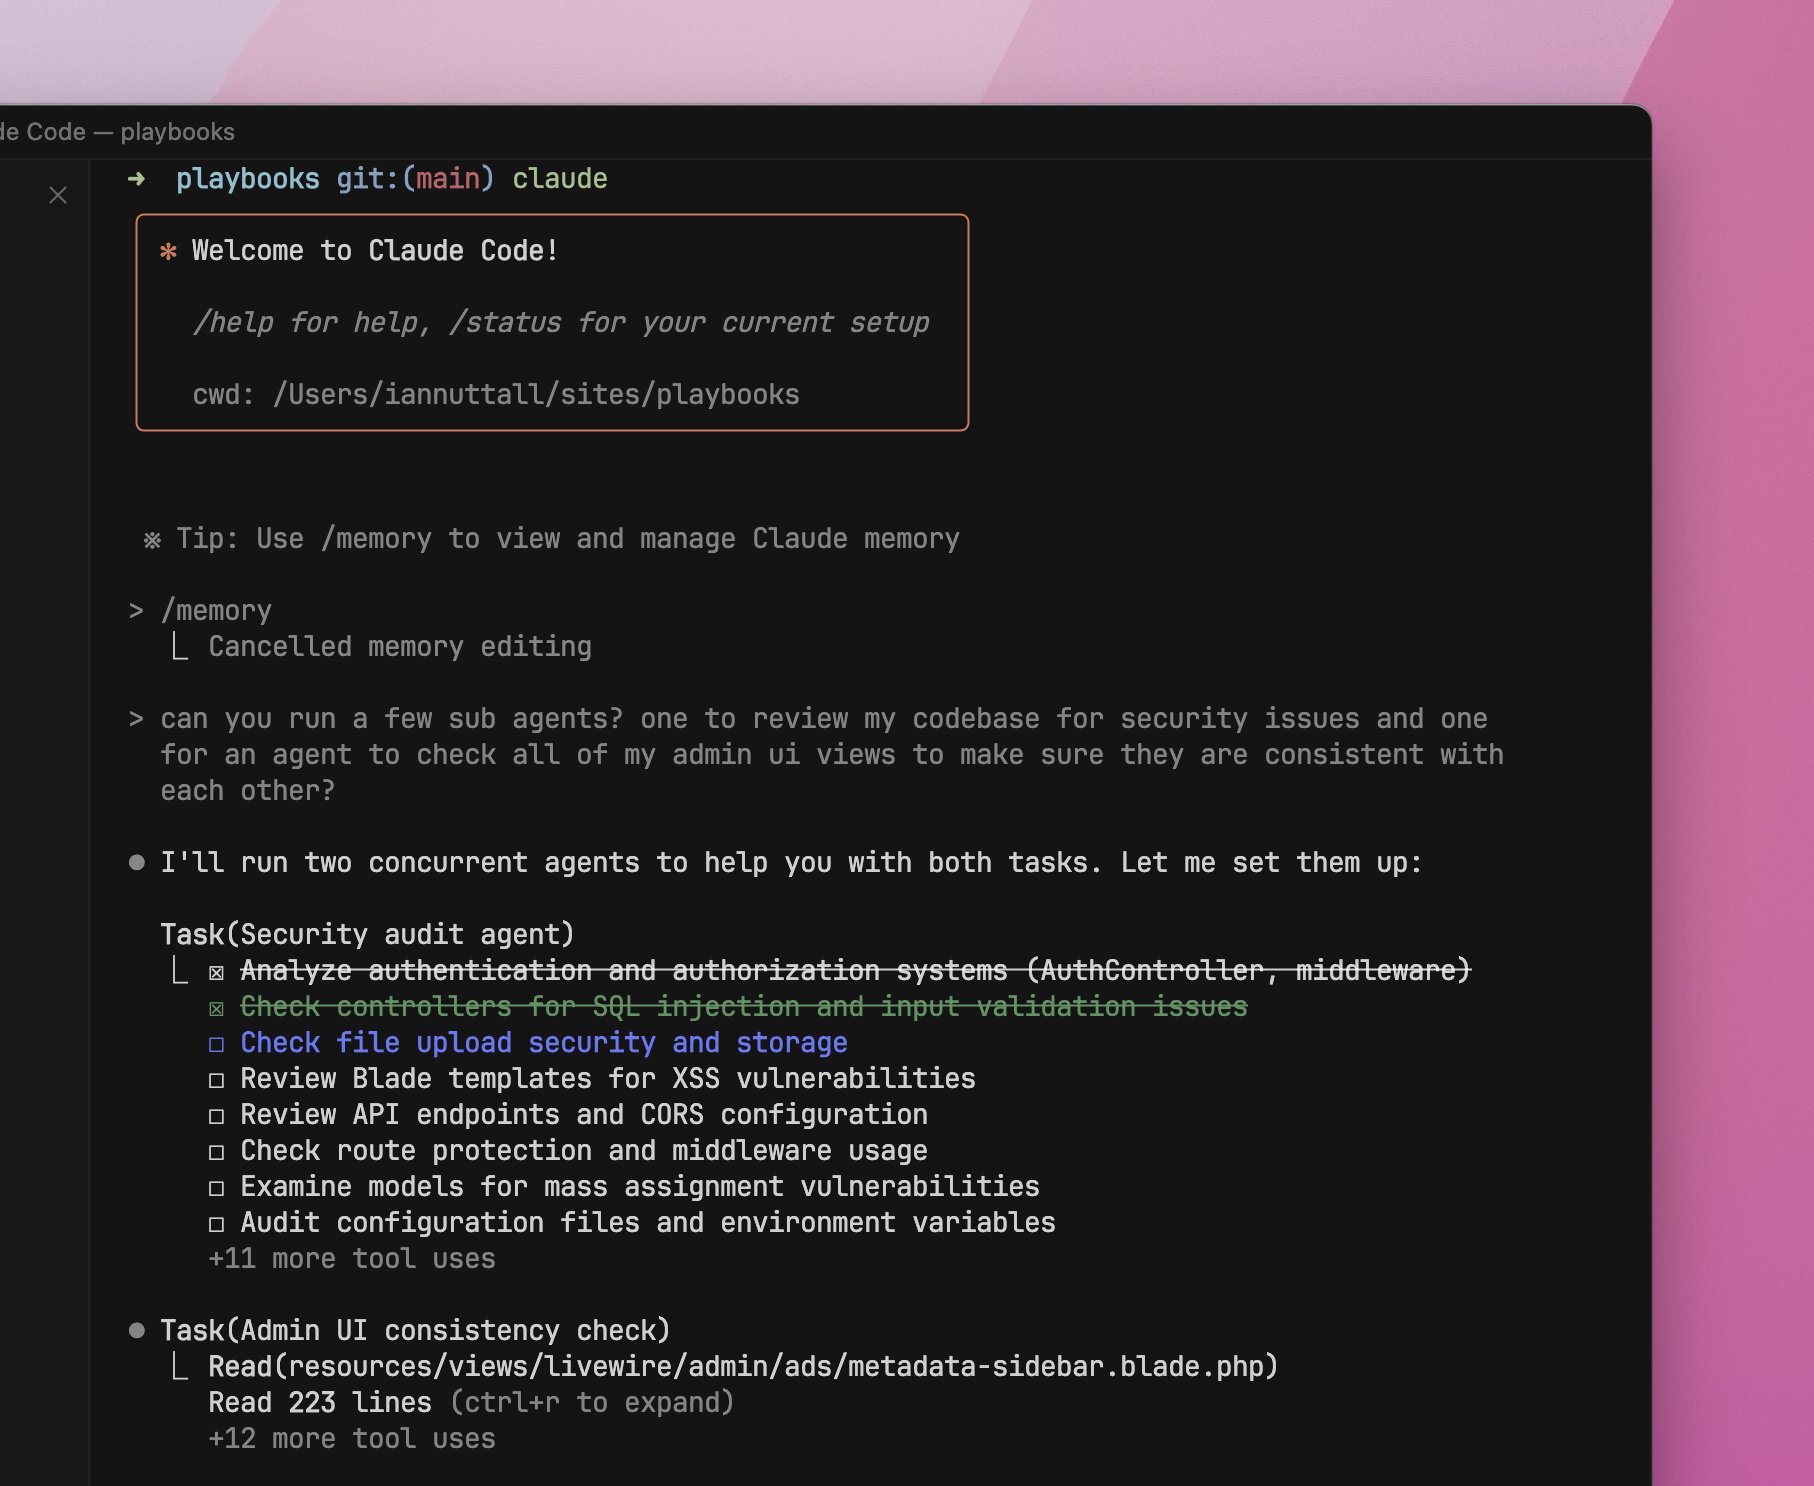Image resolution: width=1814 pixels, height=1486 pixels.
Task: Click the checkbox for Review API endpoints
Action: (216, 1116)
